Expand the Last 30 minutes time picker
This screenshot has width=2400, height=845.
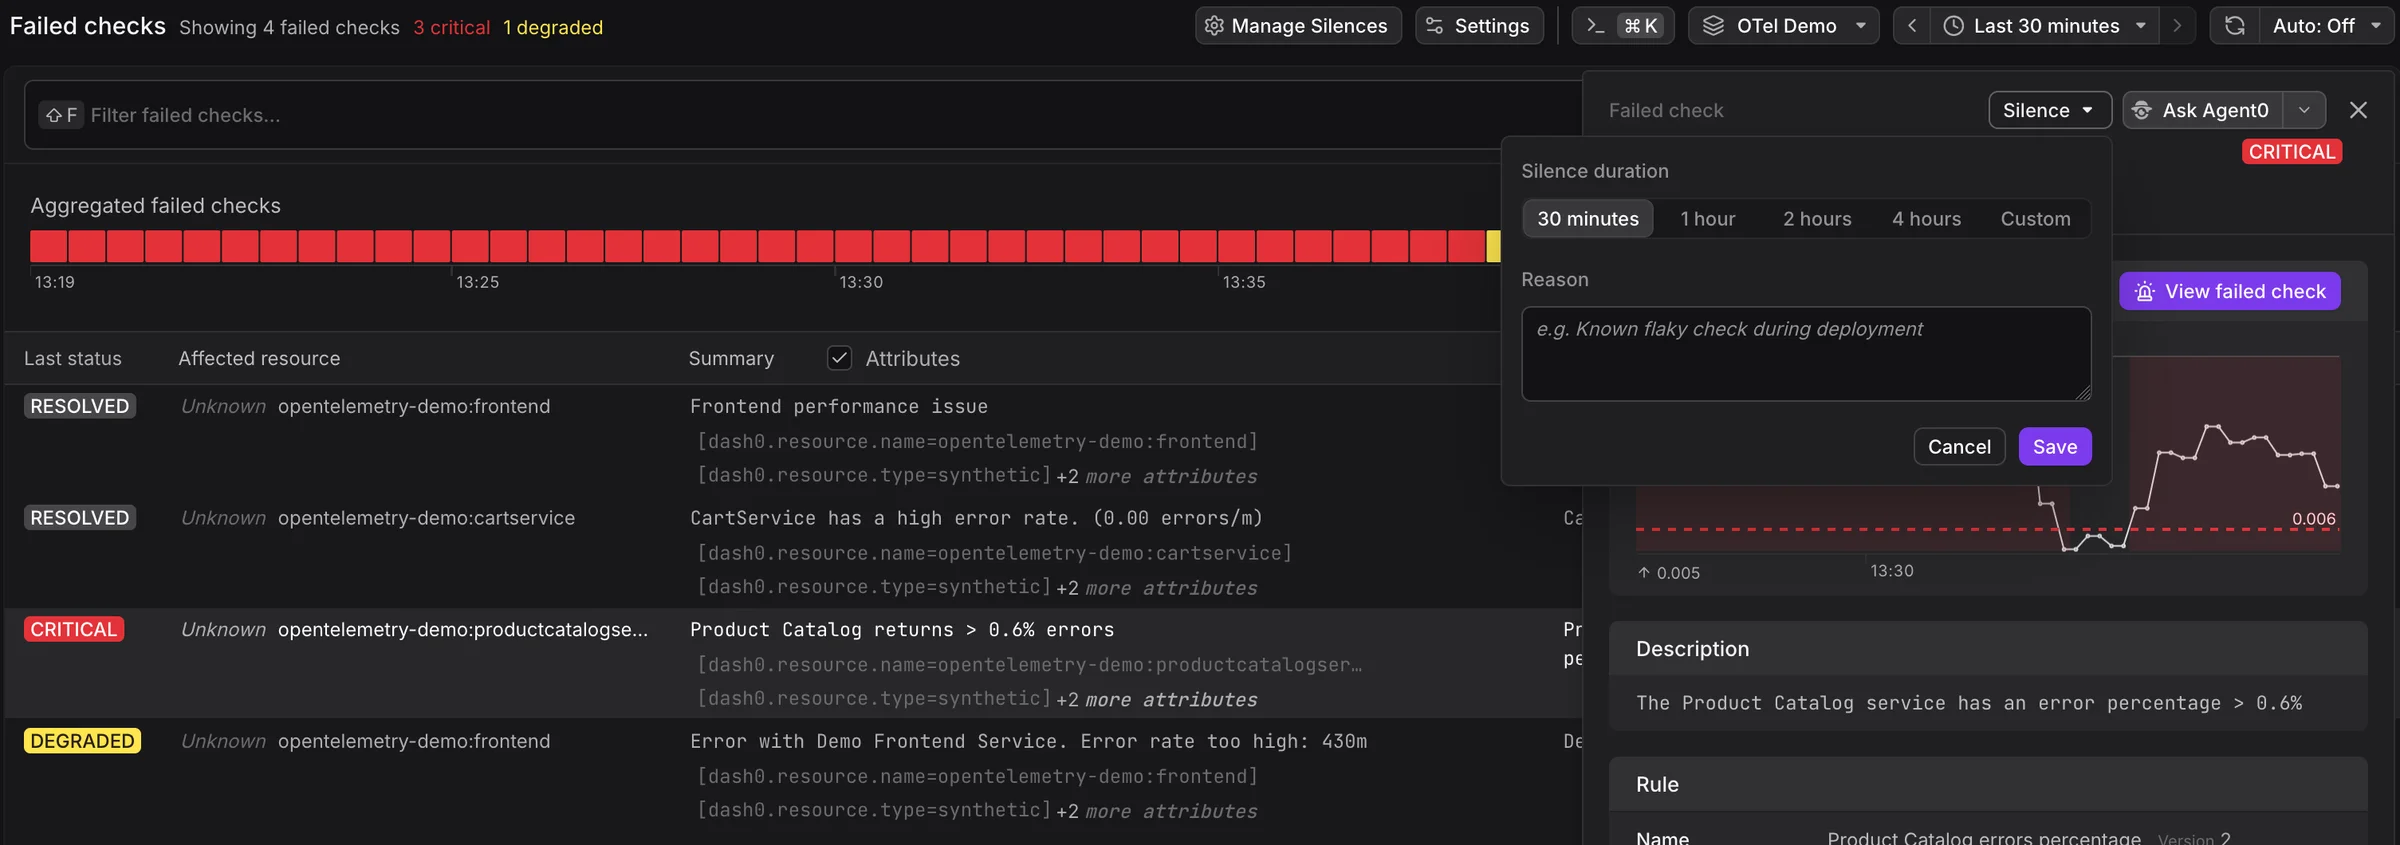(x=2045, y=26)
